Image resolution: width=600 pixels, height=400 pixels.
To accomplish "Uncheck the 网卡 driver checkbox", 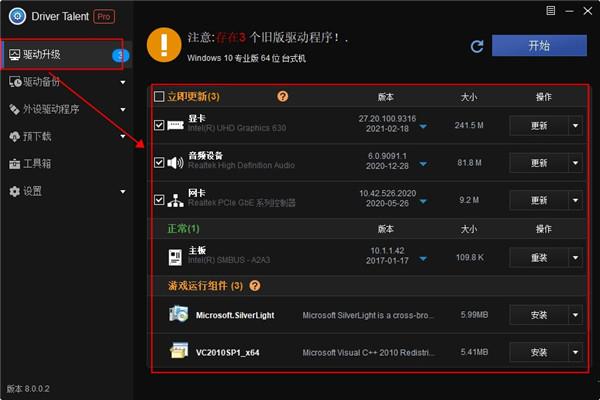I will coord(159,200).
